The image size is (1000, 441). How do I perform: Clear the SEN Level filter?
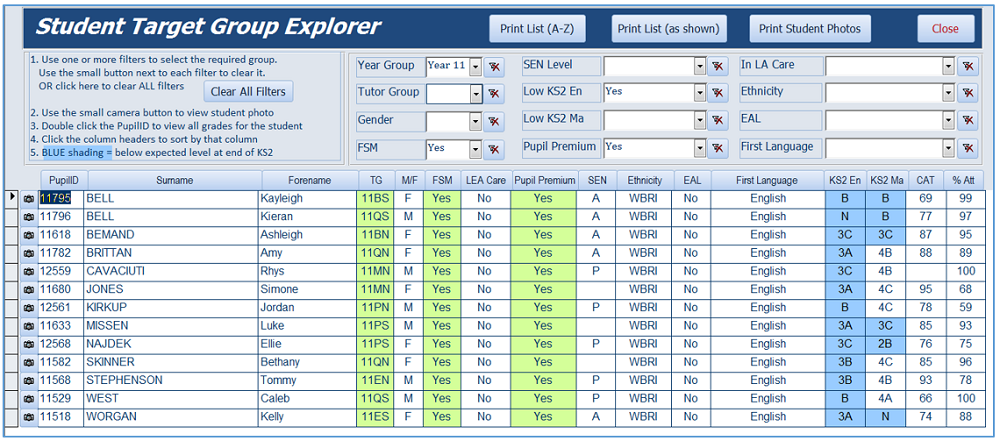(717, 66)
